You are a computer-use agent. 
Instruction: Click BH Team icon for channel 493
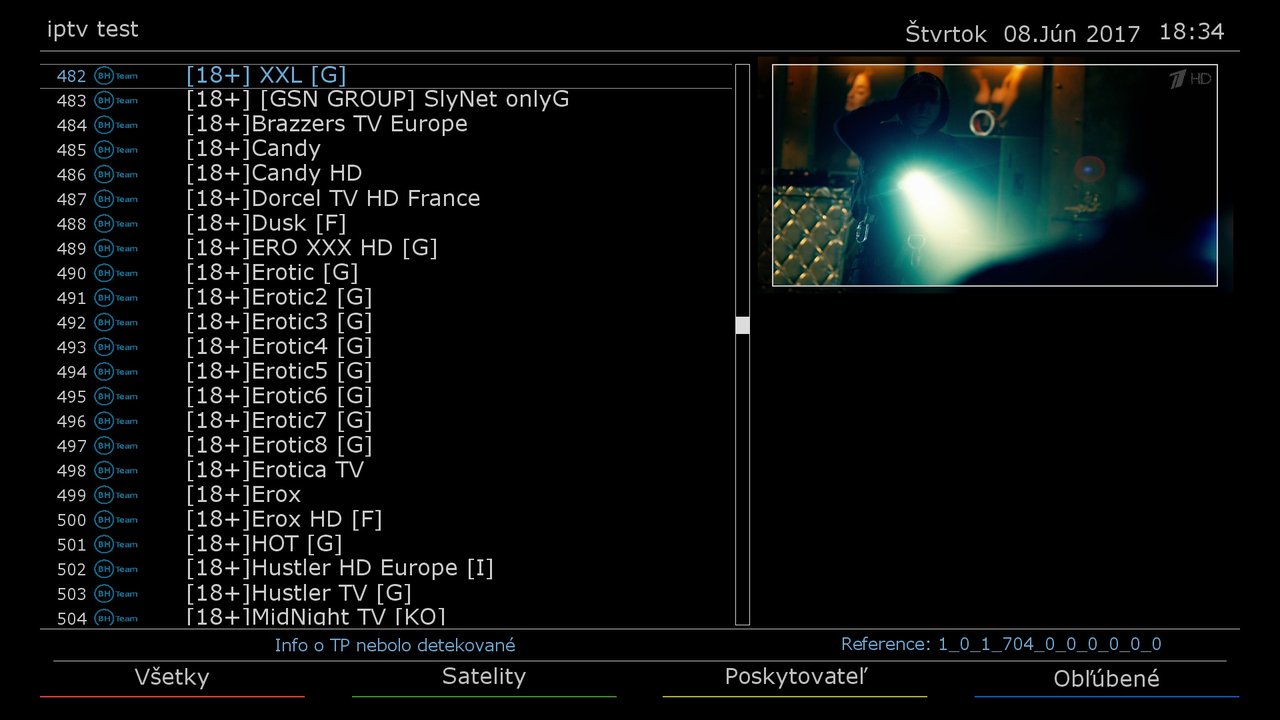point(116,347)
